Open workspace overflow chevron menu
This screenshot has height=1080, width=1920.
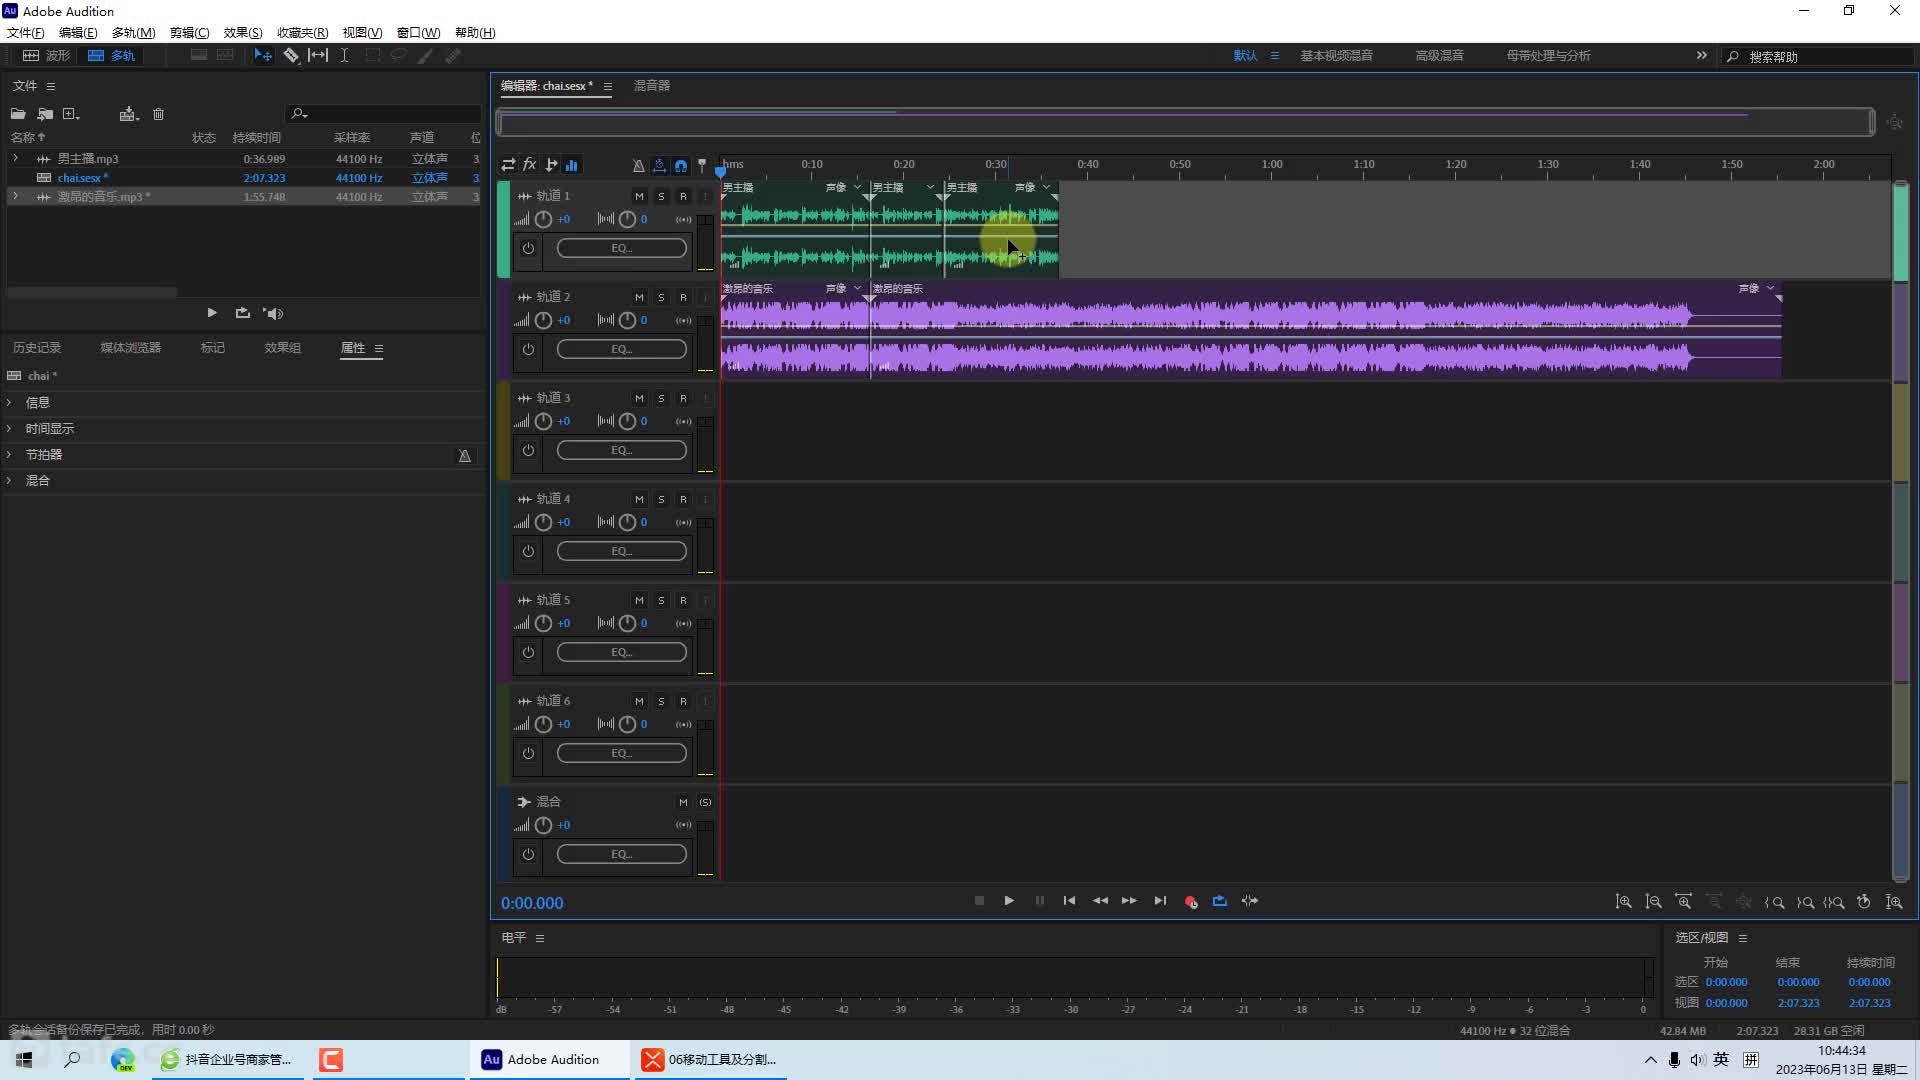[x=1701, y=56]
